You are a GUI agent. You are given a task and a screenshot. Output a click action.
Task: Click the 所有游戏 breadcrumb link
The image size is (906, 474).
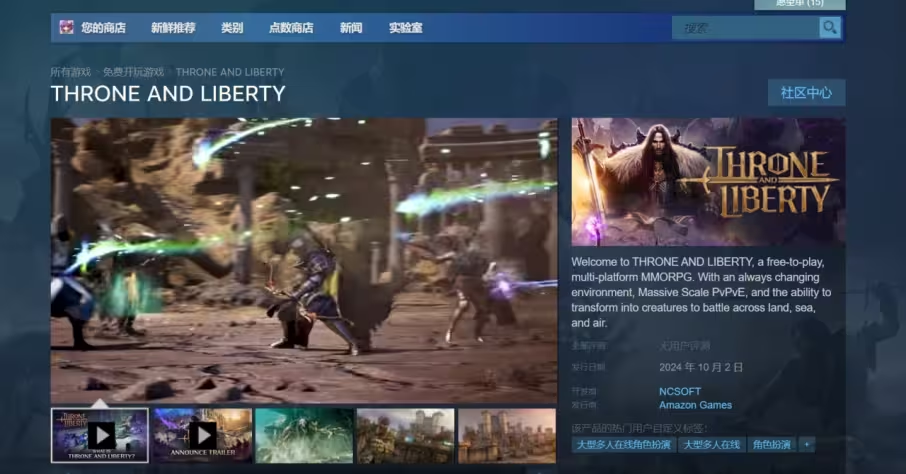point(70,72)
